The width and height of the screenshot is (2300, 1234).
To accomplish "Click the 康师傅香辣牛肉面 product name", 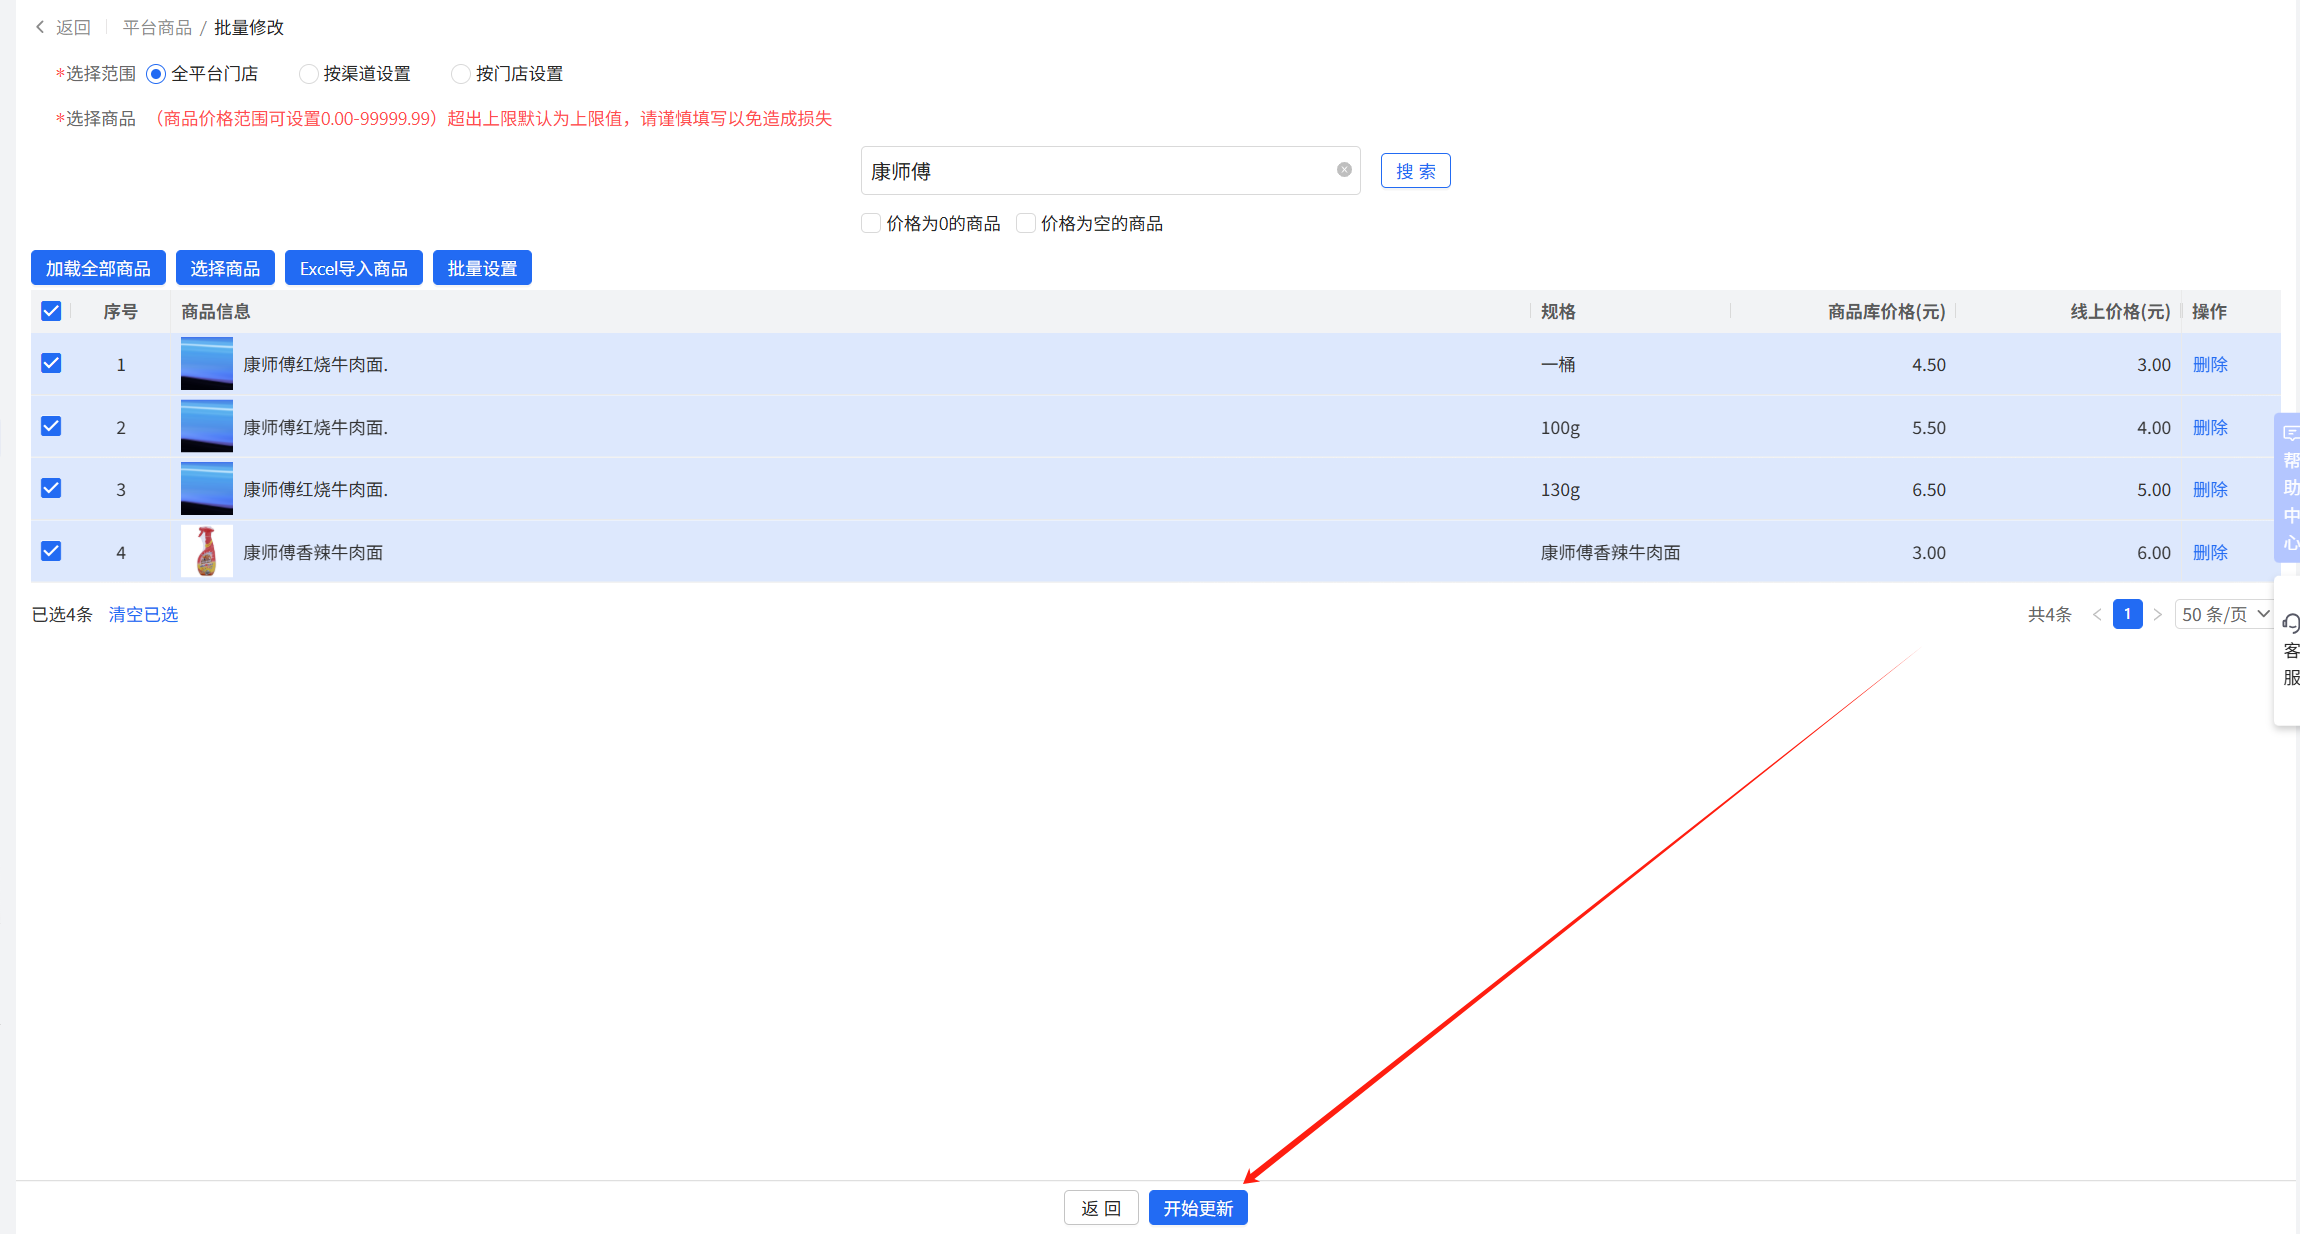I will point(313,552).
